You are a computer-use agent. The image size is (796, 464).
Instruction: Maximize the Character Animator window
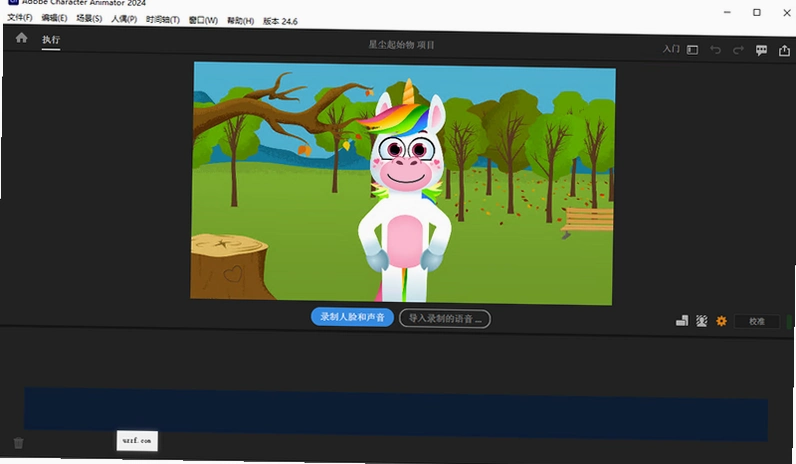click(x=757, y=12)
